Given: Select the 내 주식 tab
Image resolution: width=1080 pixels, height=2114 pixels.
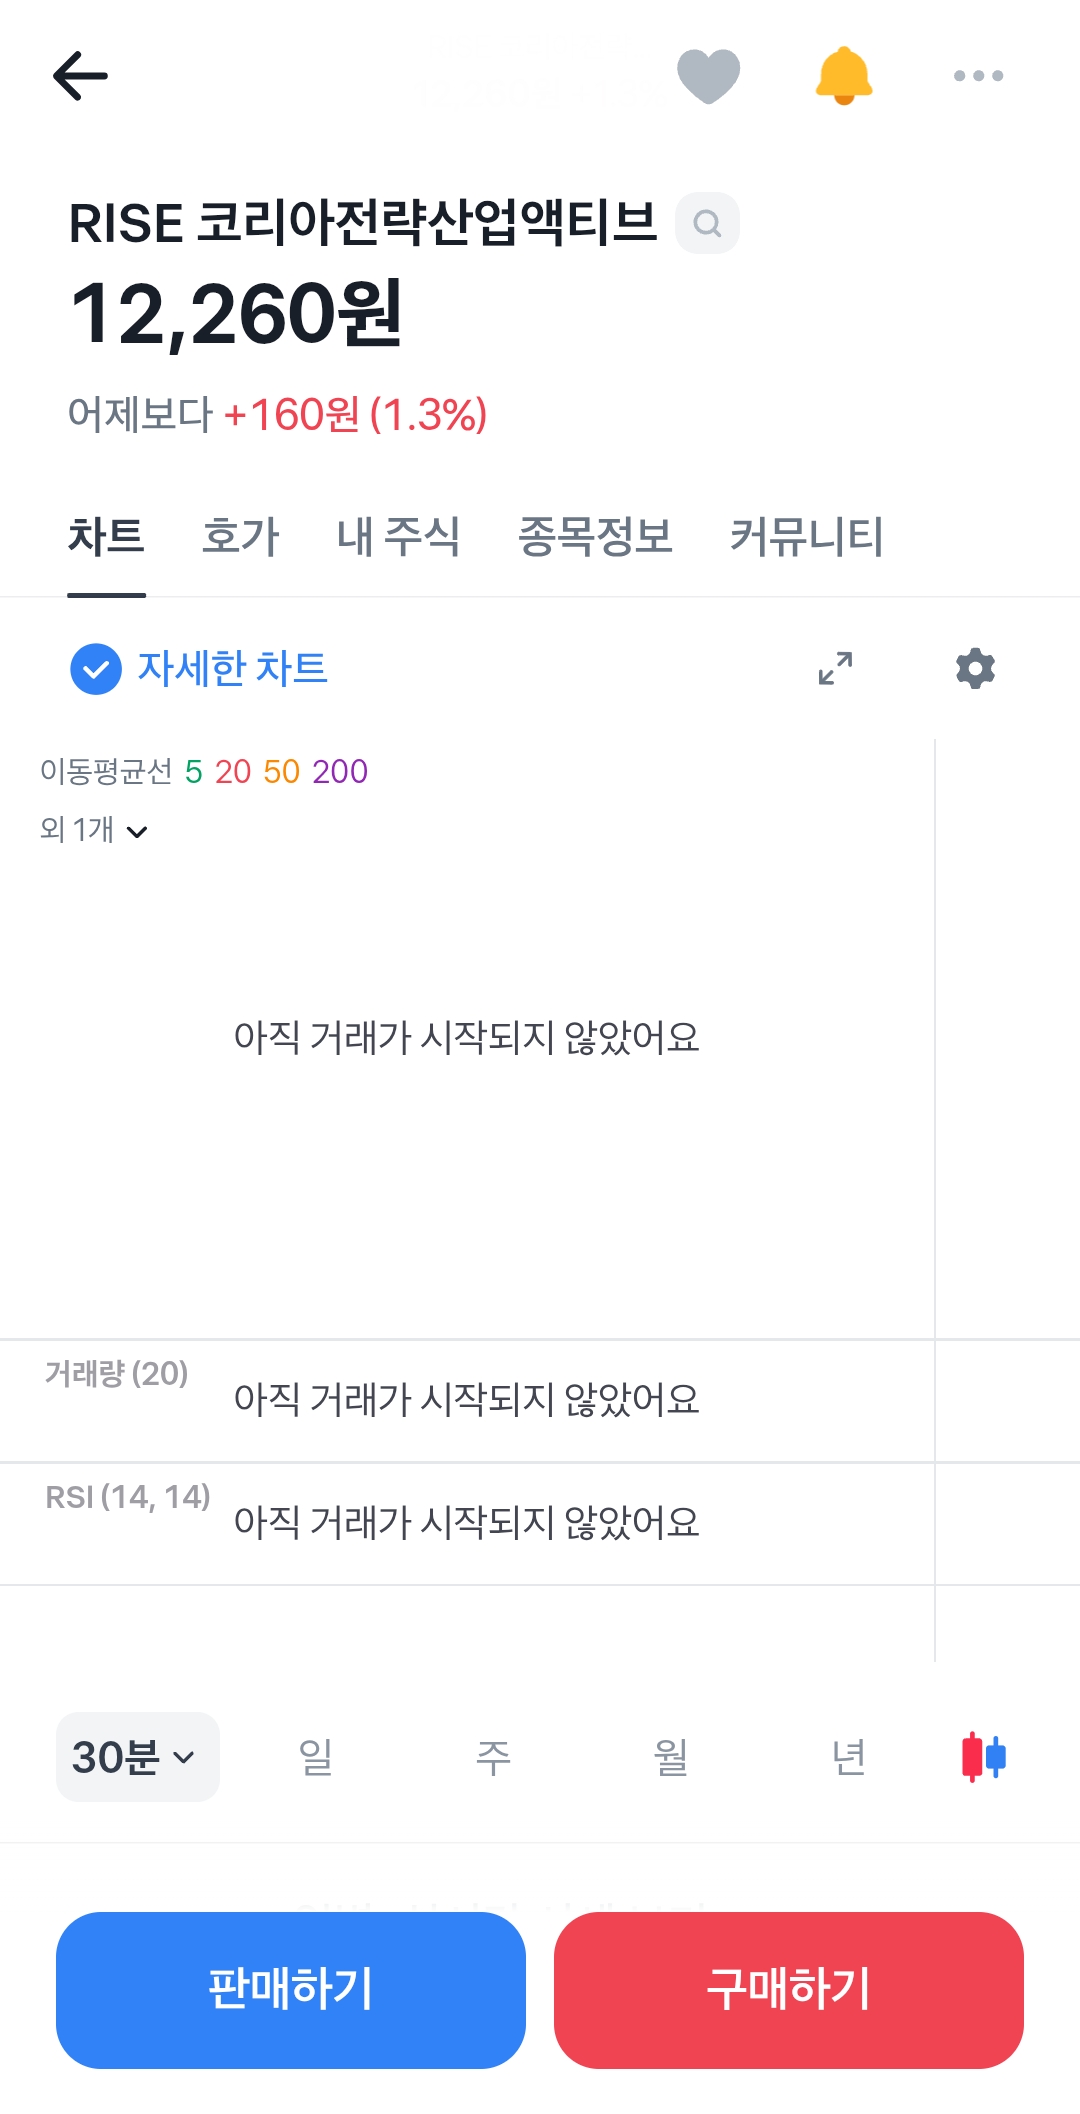Looking at the screenshot, I should coord(398,536).
